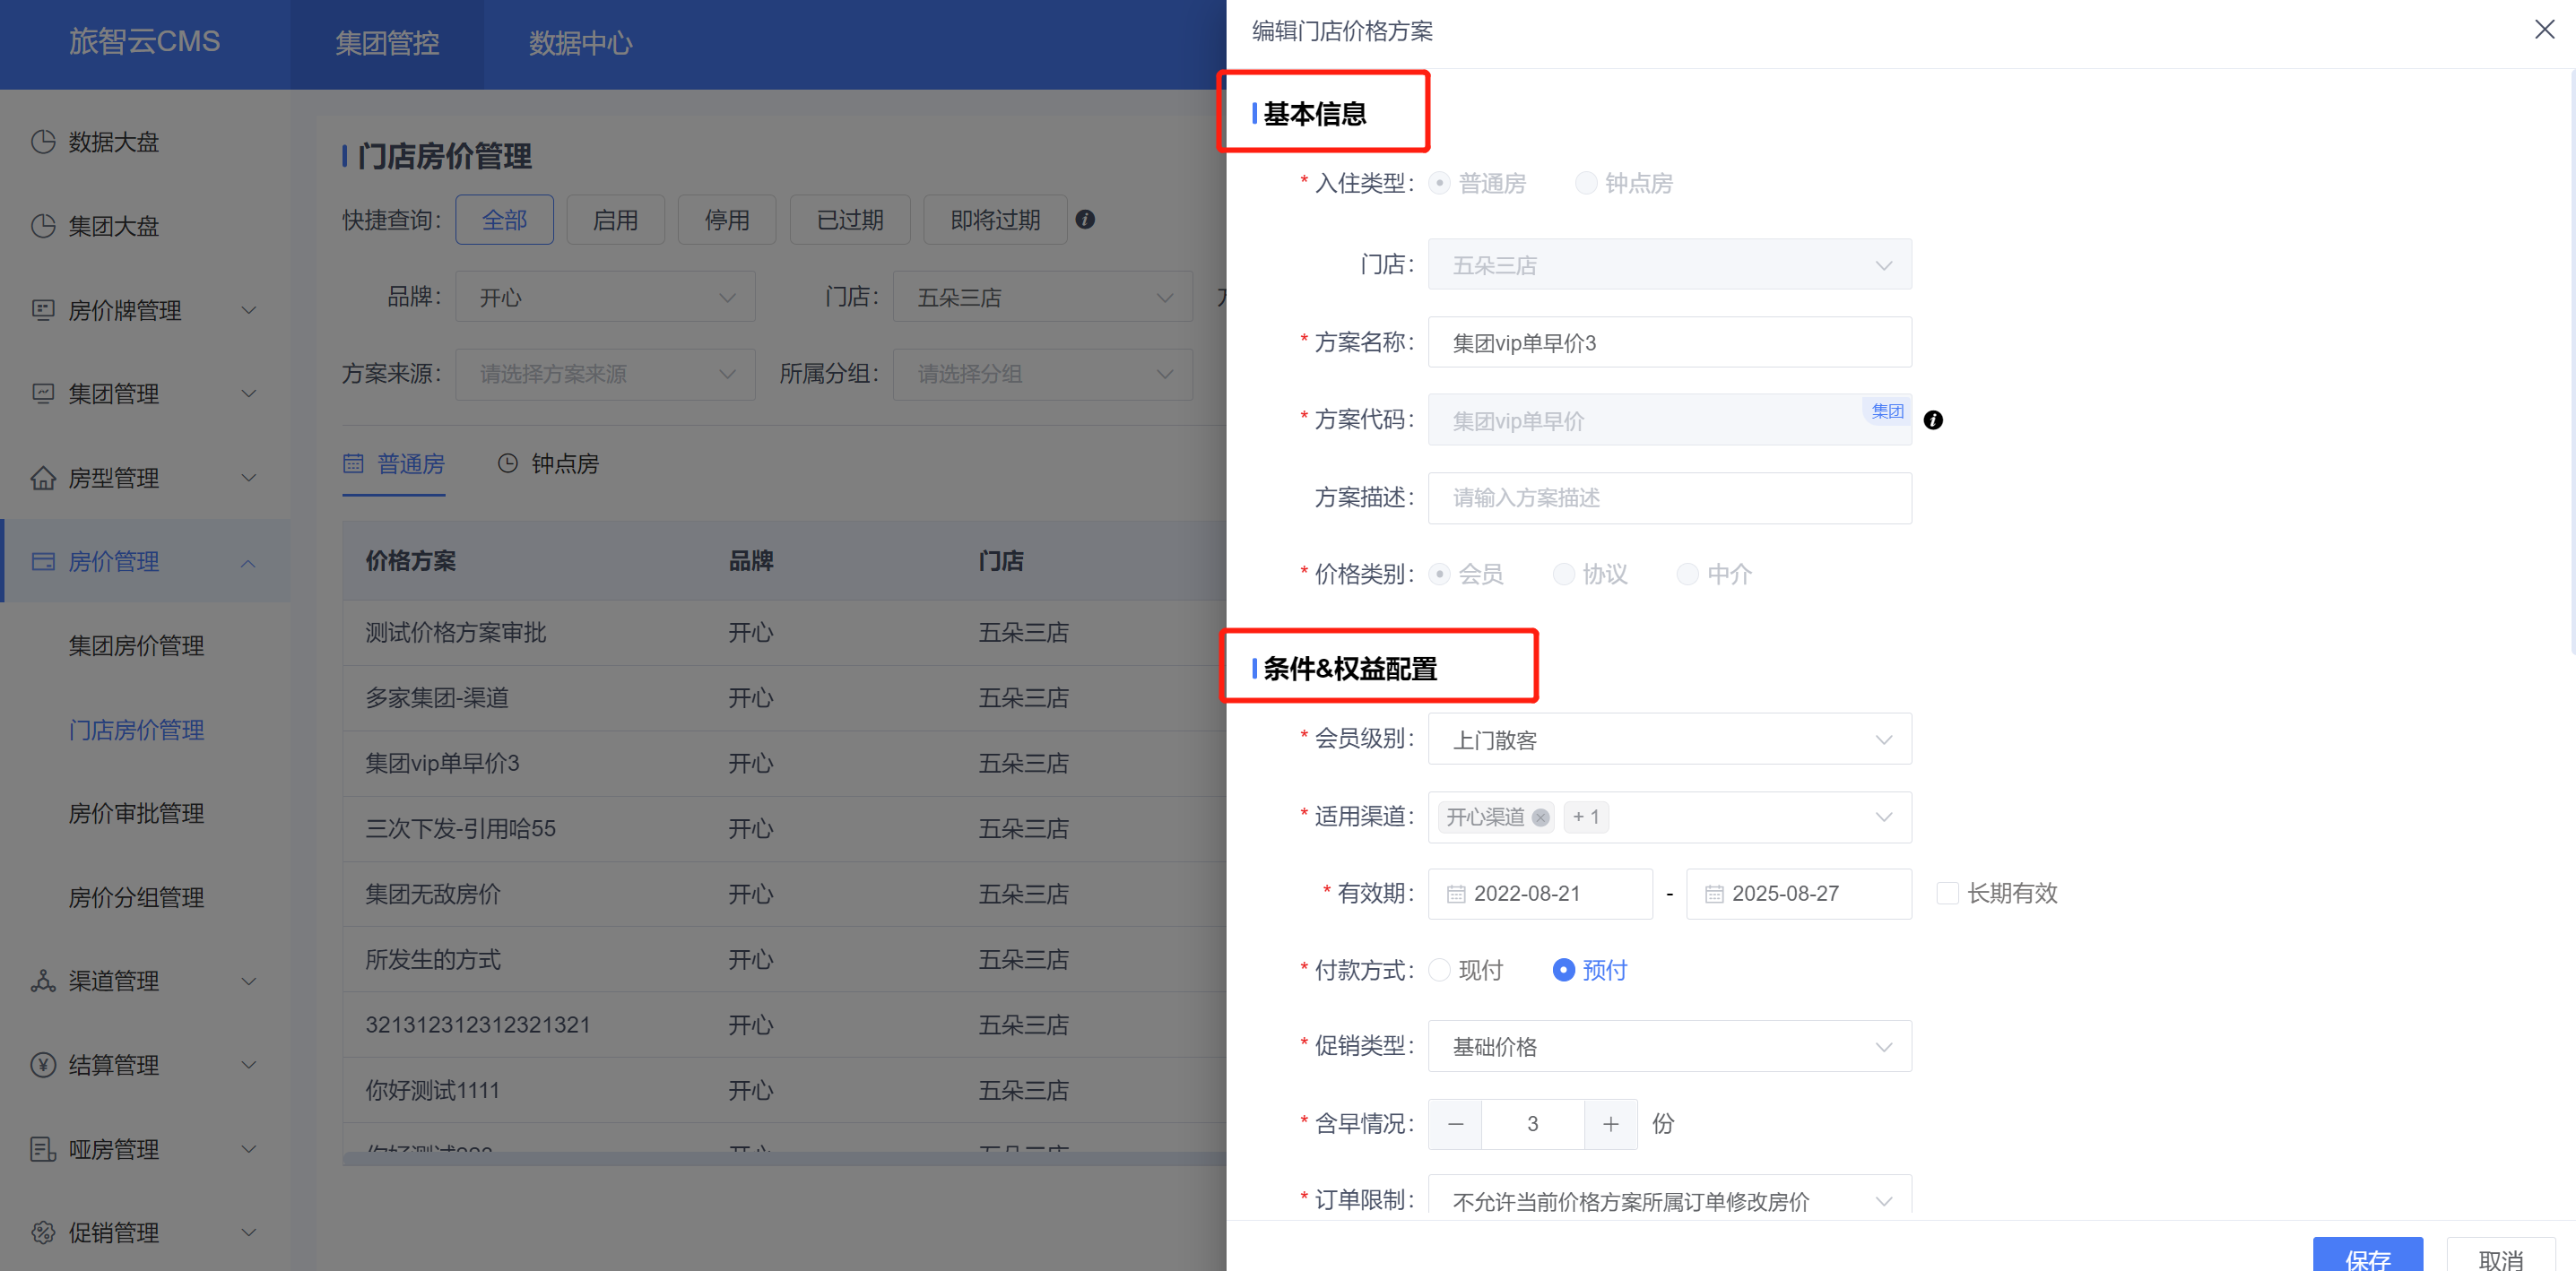Click the 启用 quick filter button
This screenshot has width=2576, height=1271.
tap(615, 219)
